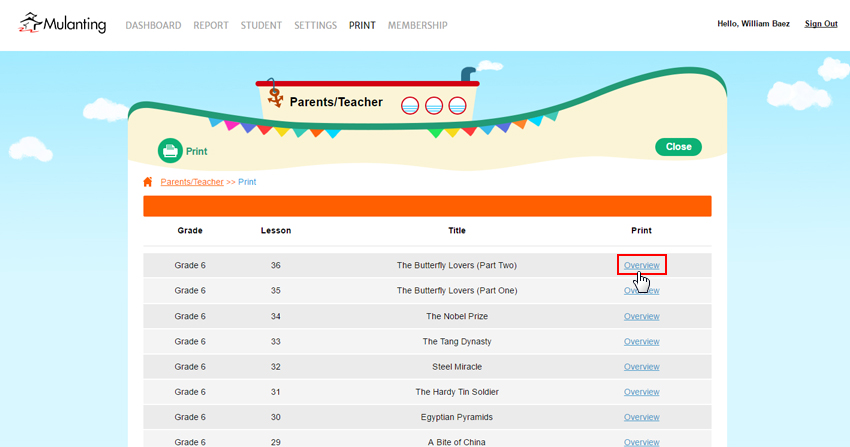
Task: Follow the Parents/Teacher breadcrumb link
Action: click(192, 182)
